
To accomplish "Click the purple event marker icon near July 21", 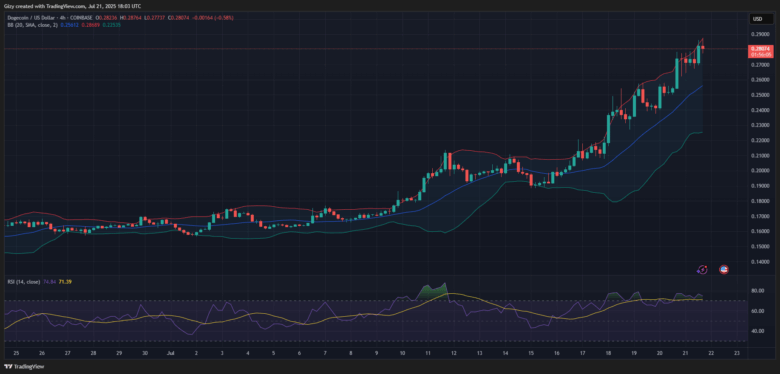I will tap(702, 270).
